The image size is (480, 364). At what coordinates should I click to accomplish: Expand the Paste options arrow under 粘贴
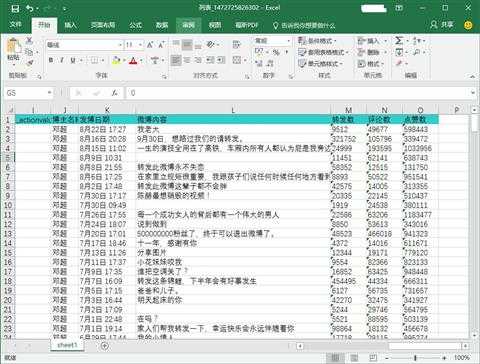coord(13,64)
